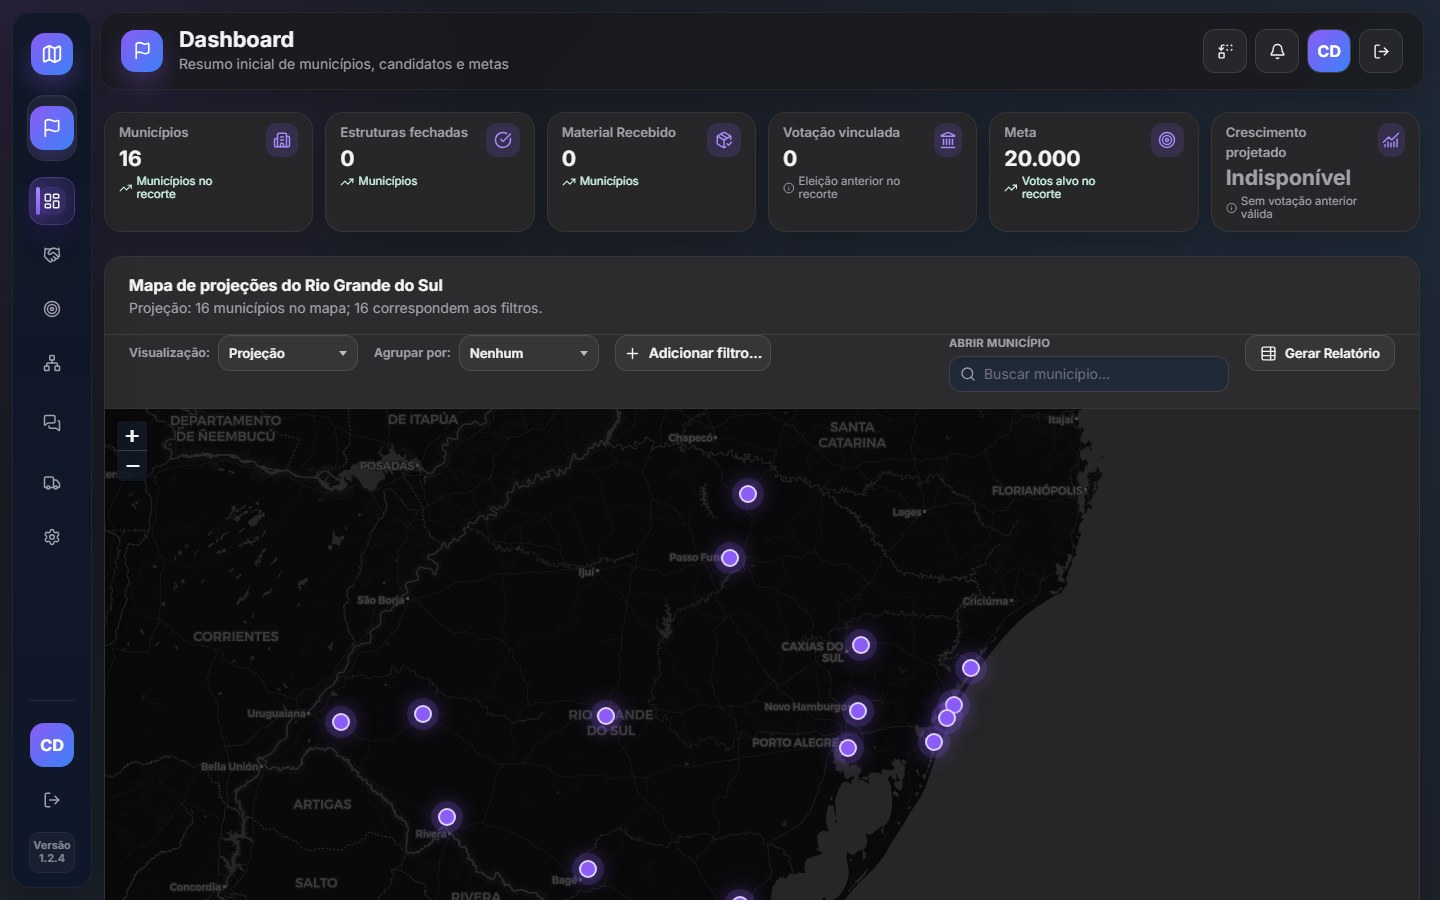Click Indisponível growth value
Screen dimensions: 1440x900
click(1288, 178)
